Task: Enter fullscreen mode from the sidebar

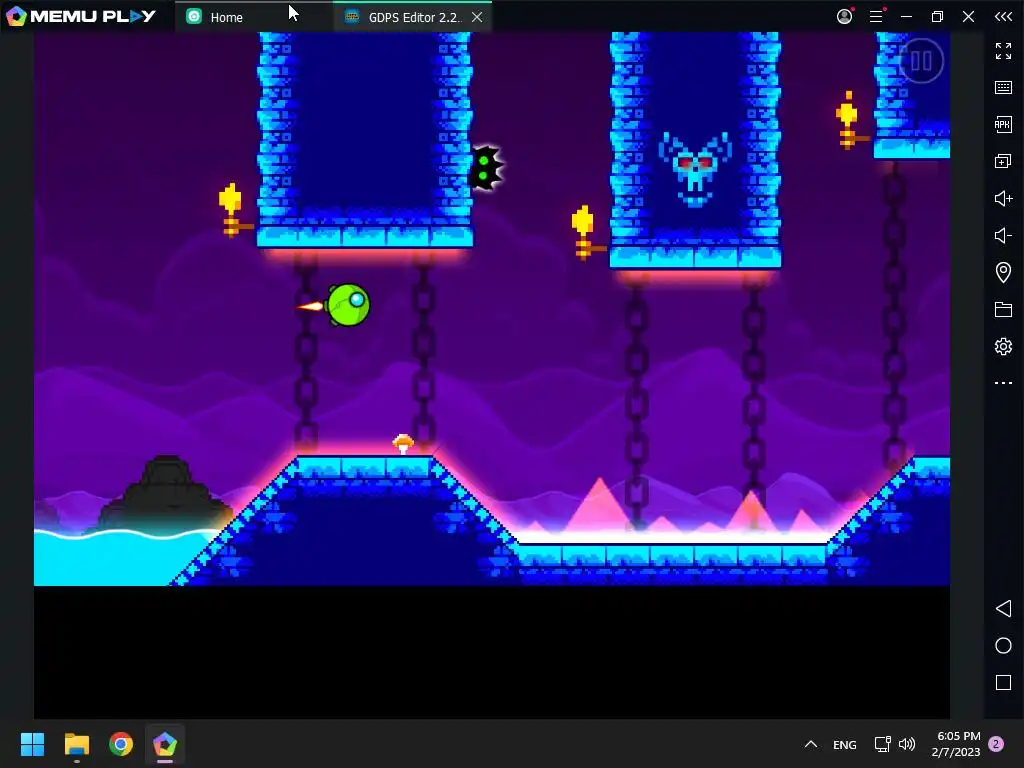Action: 1003,51
